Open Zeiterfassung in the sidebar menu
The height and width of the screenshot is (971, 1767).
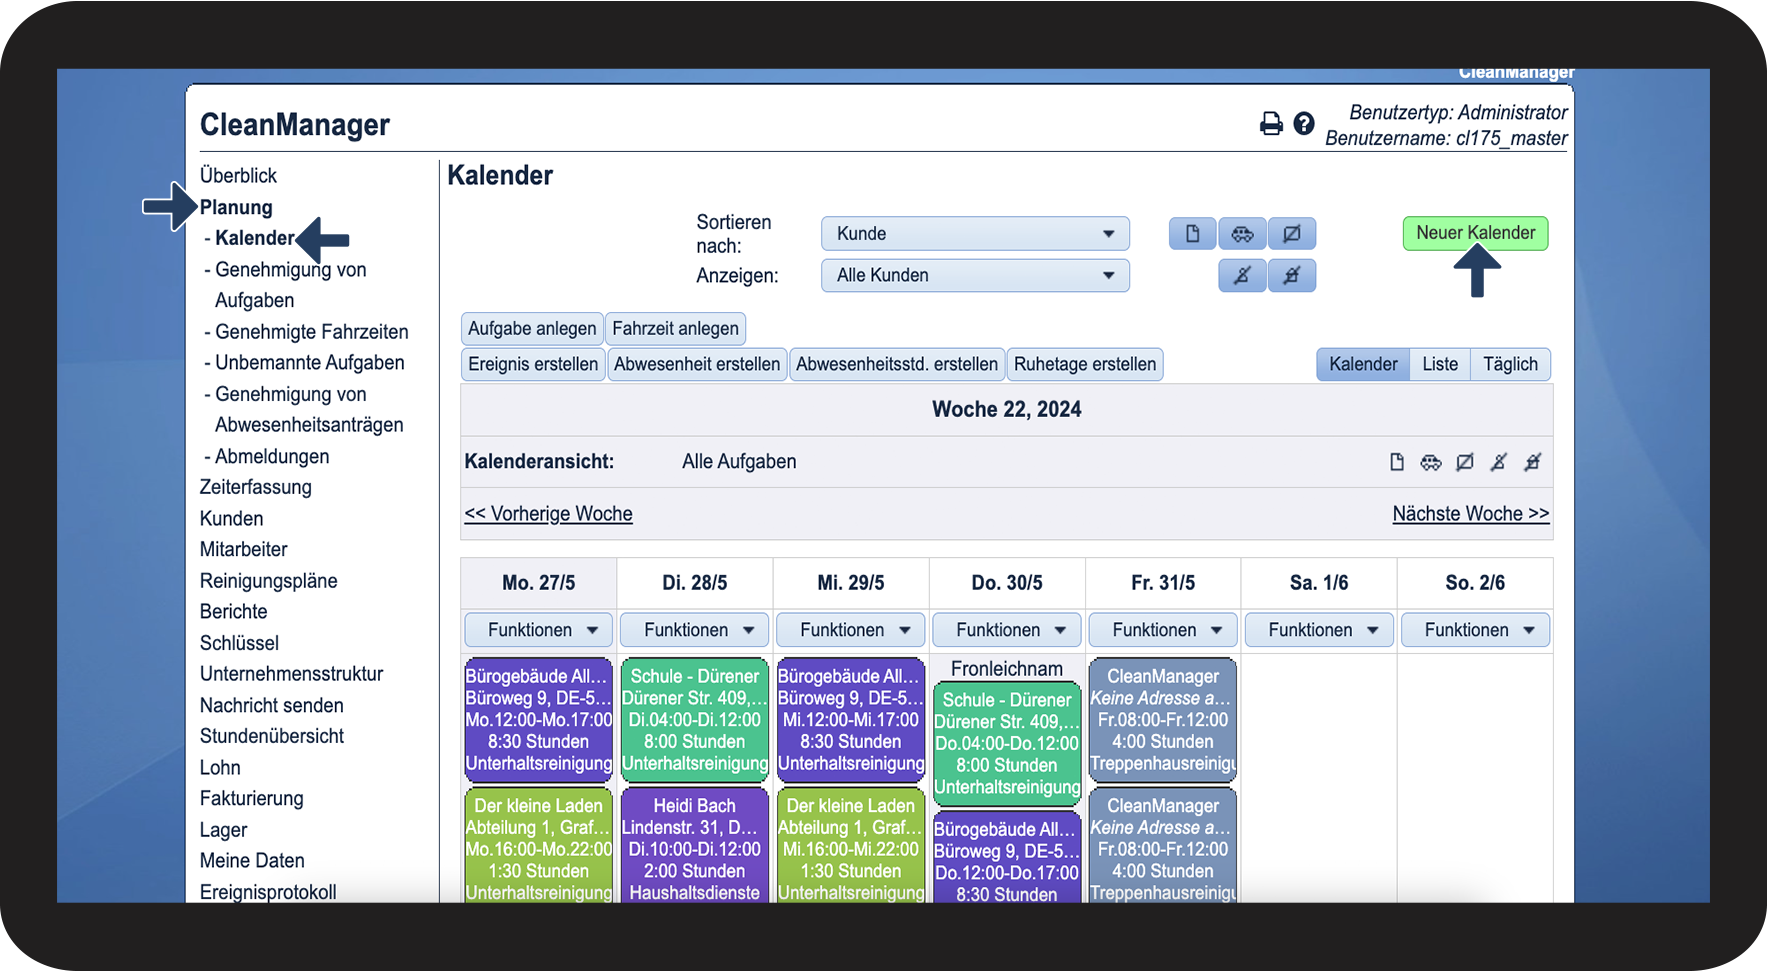click(256, 487)
